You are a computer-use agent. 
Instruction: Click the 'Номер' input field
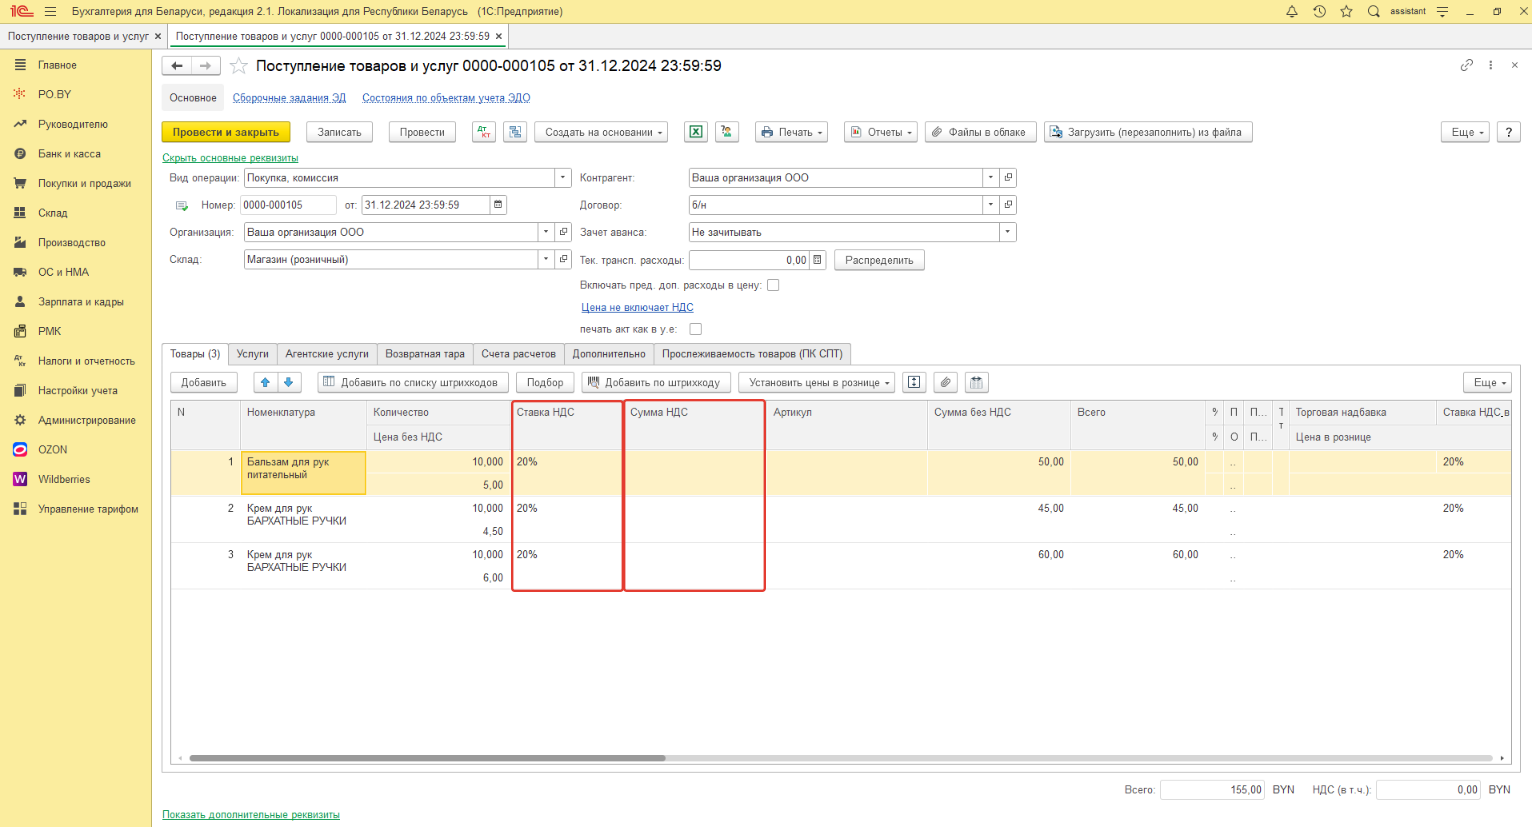(x=287, y=205)
